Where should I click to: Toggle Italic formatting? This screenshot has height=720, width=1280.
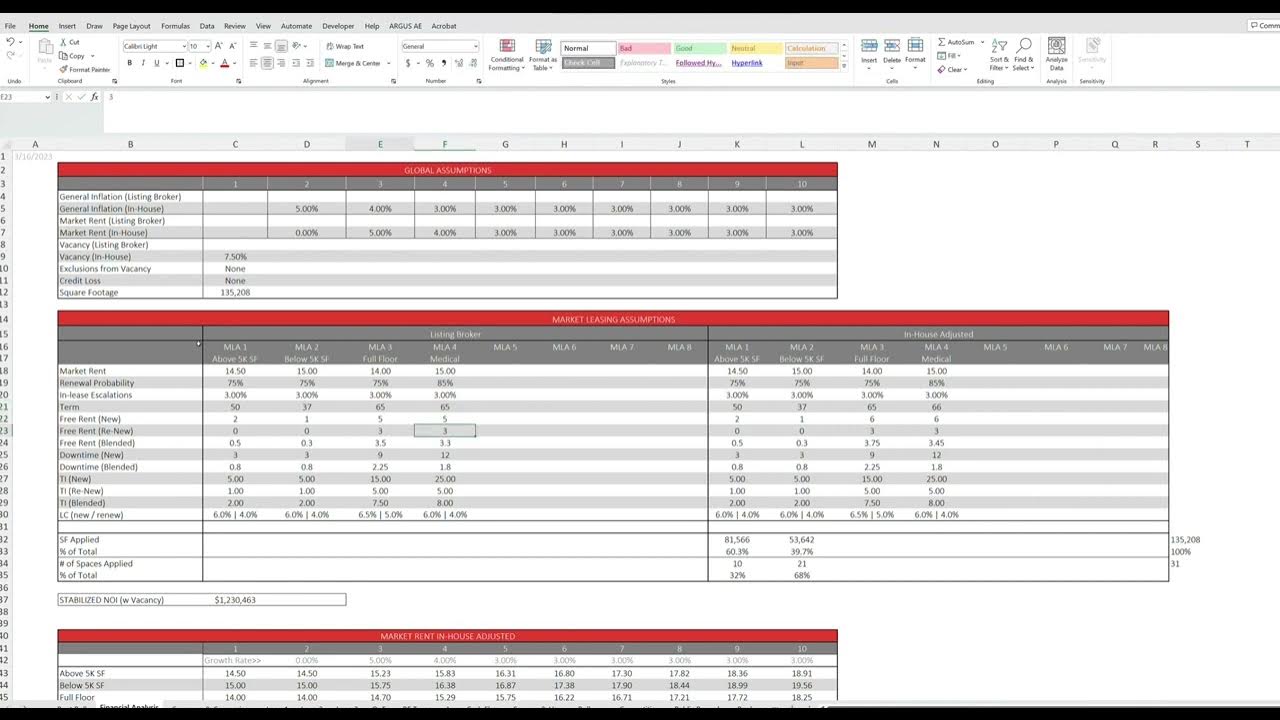[142, 63]
